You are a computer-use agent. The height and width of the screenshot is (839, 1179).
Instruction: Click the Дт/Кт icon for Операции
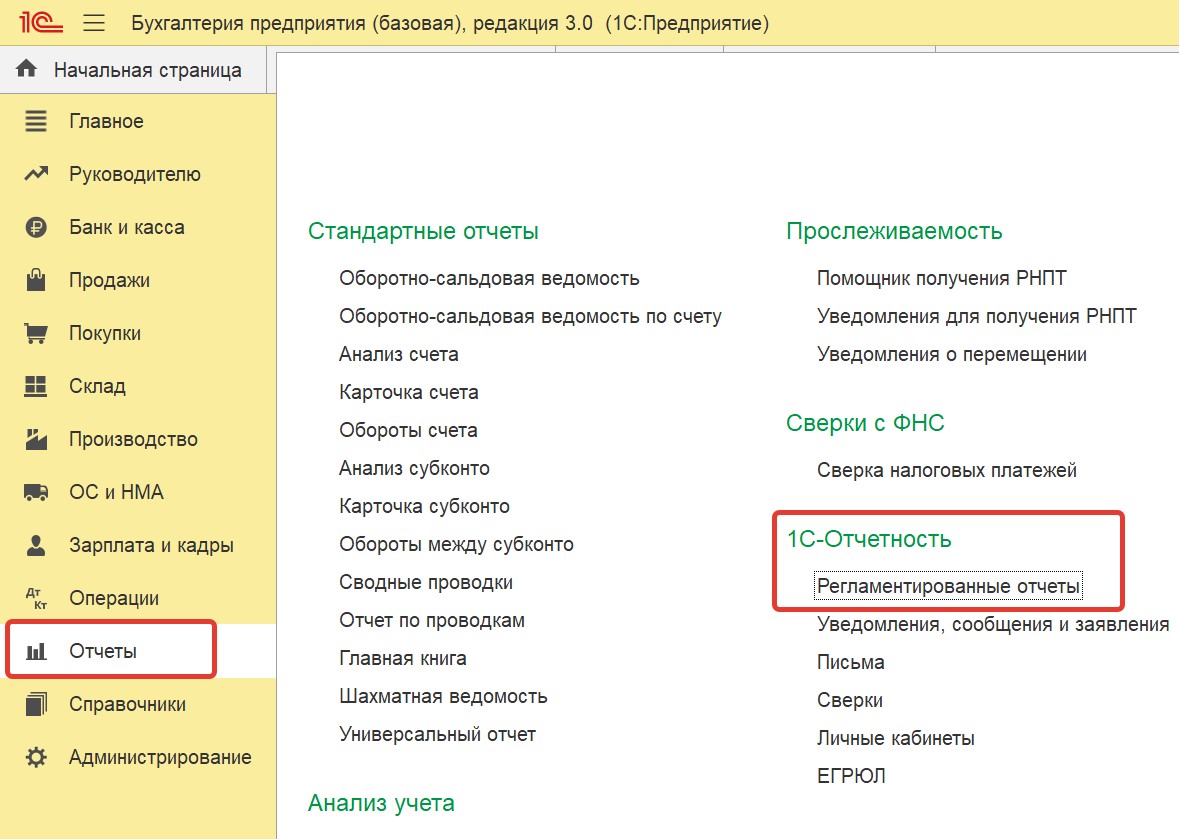pos(35,598)
